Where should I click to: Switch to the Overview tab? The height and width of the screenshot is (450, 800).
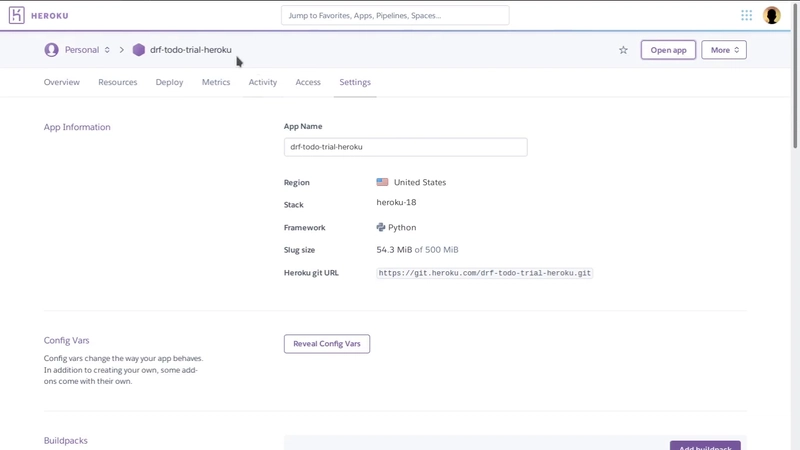(62, 82)
